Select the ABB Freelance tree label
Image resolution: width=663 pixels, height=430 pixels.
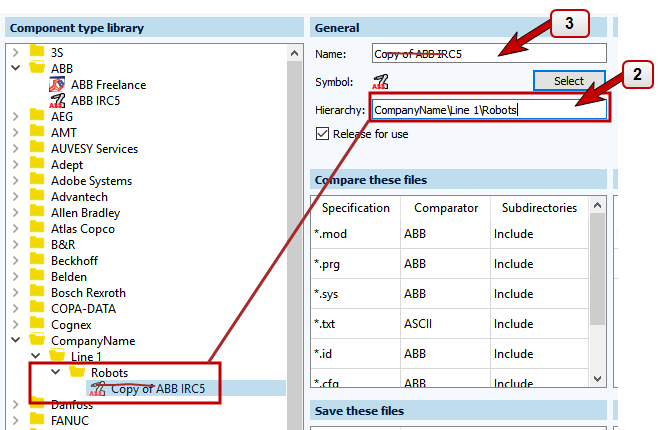tap(109, 85)
